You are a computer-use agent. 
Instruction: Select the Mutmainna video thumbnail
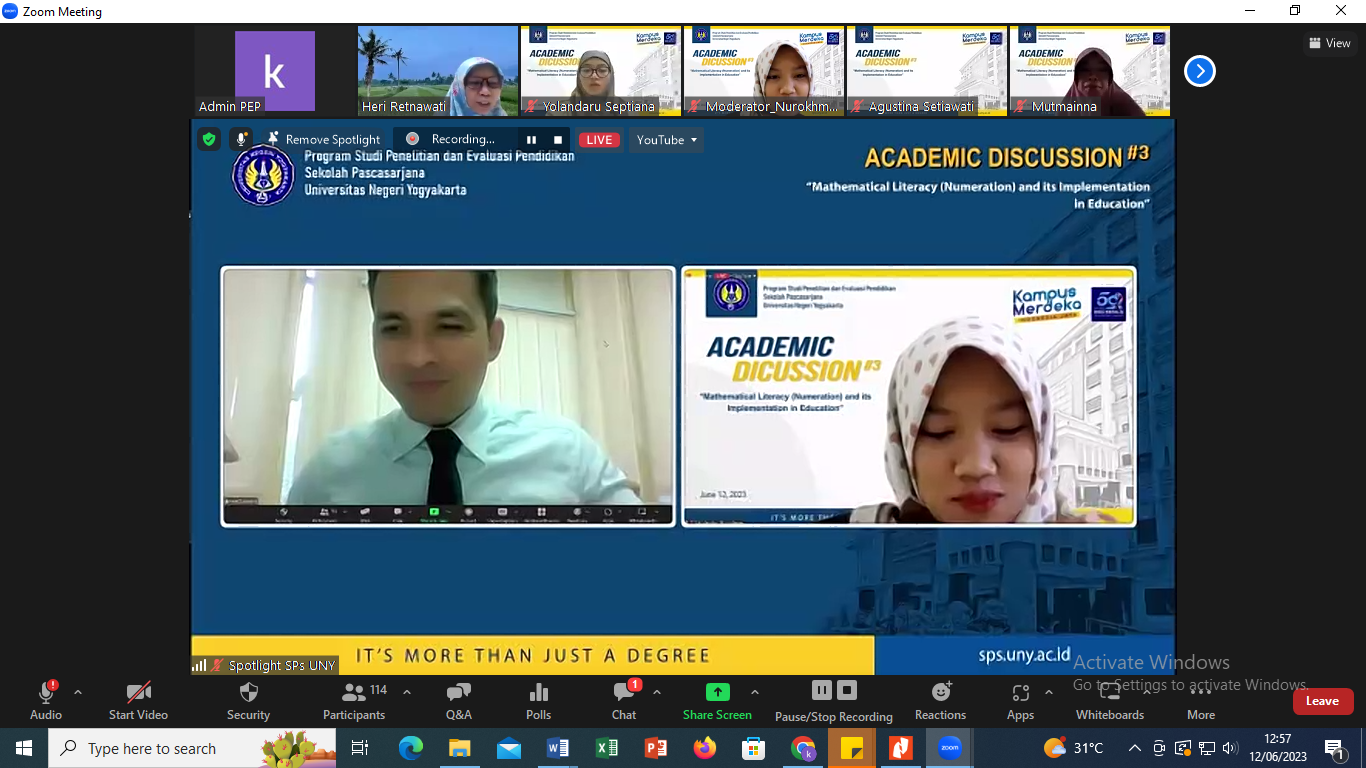coord(1089,71)
